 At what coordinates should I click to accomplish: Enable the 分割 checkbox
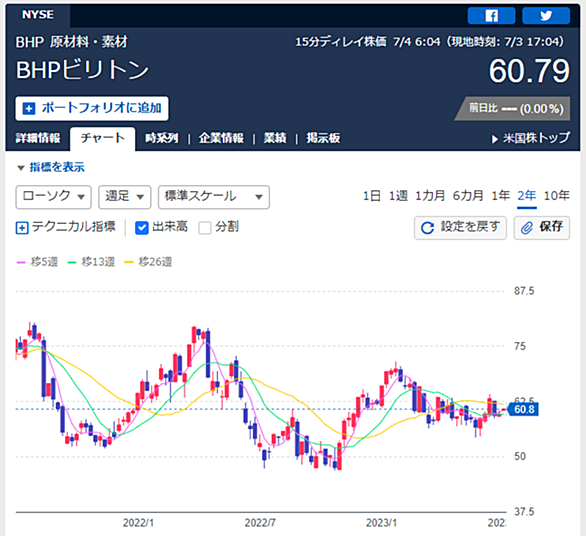pos(205,228)
